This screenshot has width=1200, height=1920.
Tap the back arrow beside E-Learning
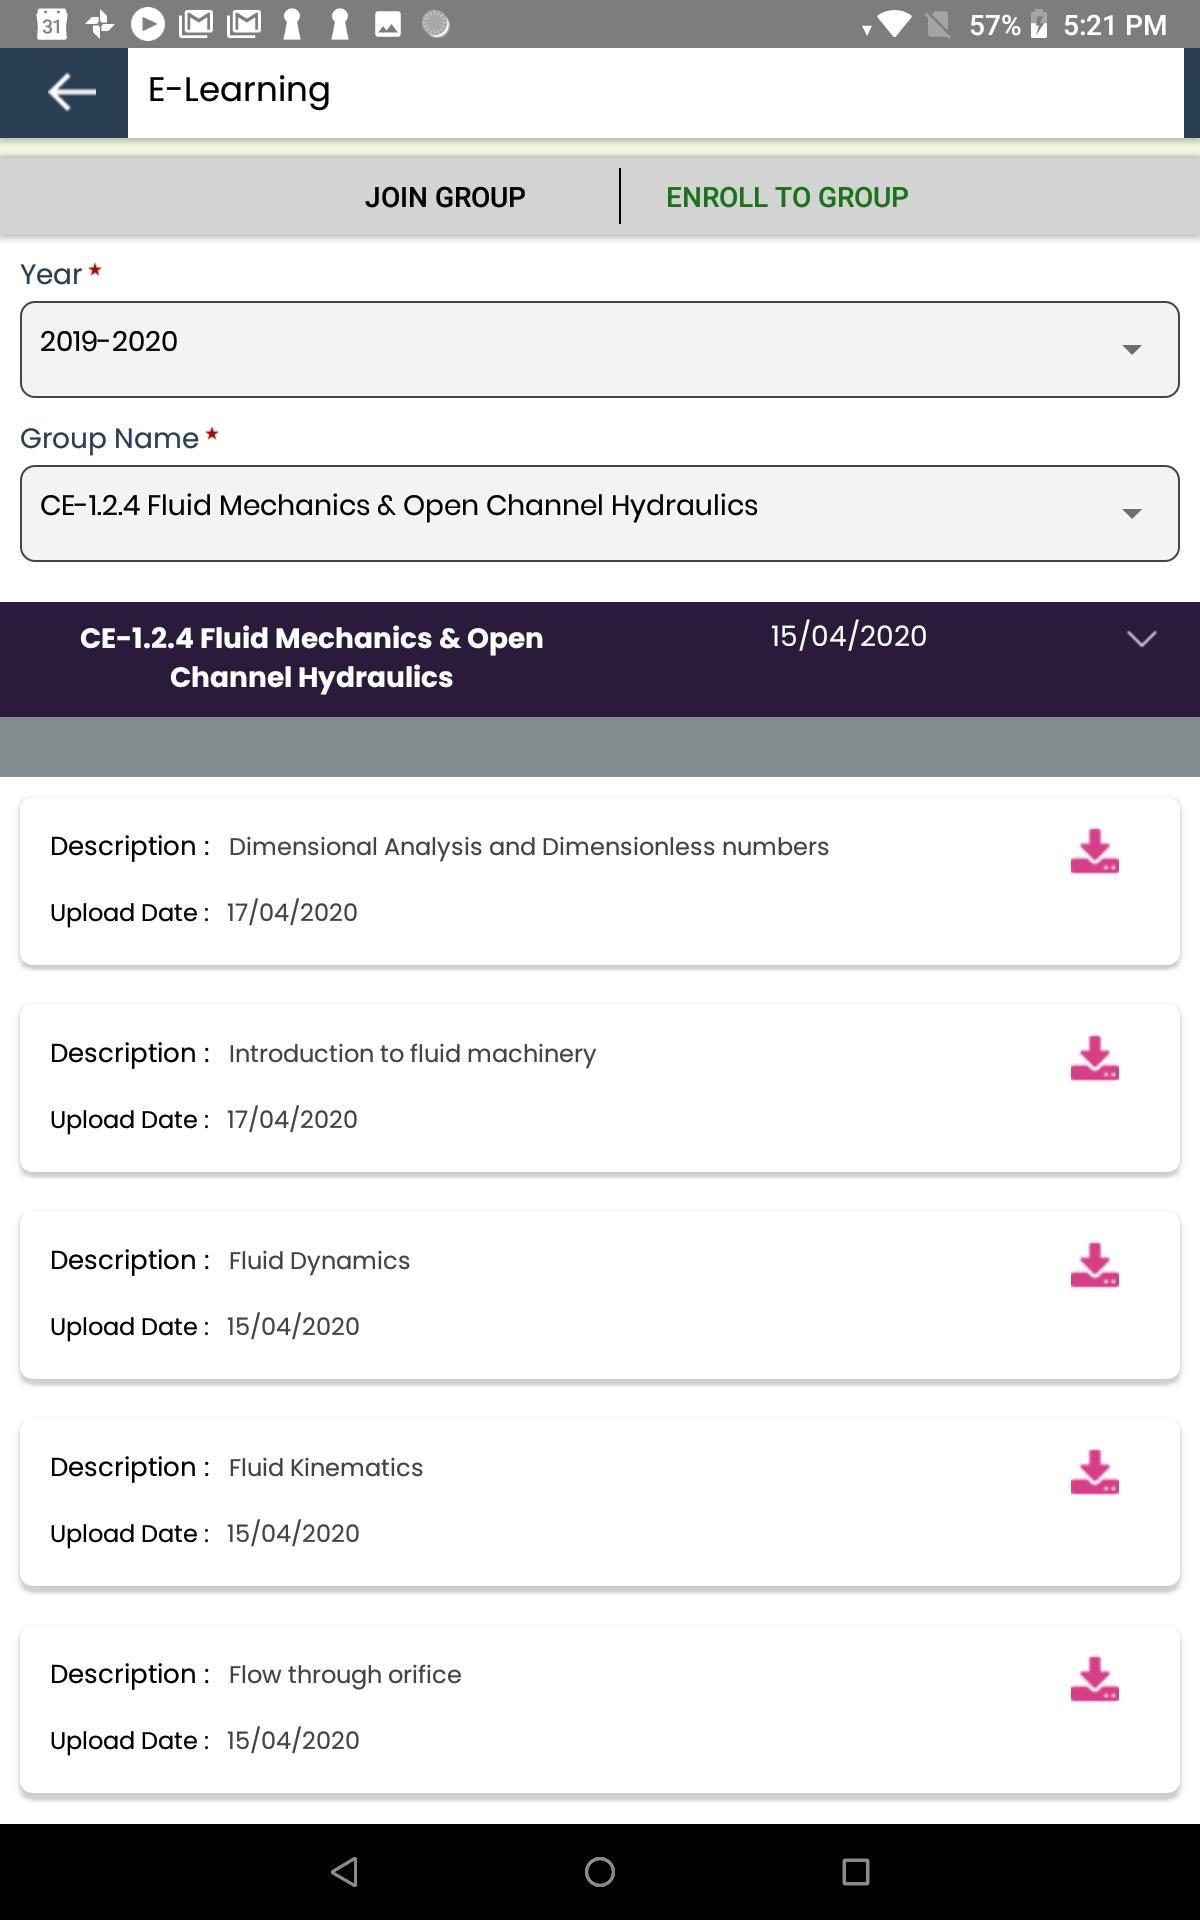(x=71, y=92)
